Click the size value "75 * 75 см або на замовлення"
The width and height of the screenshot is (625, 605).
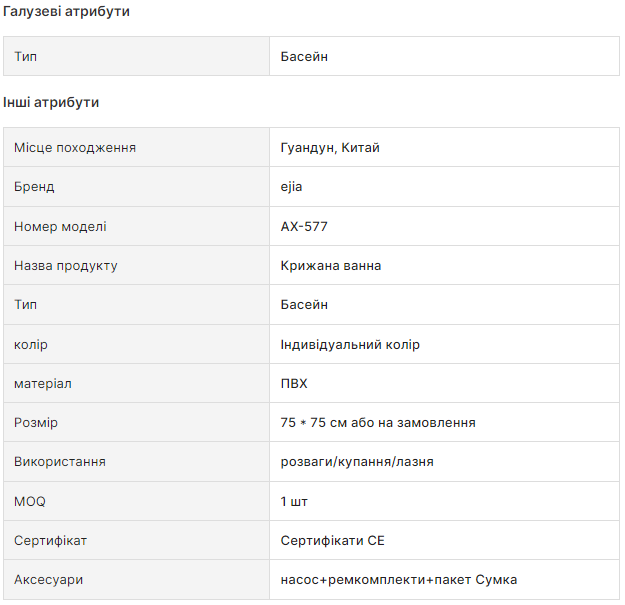(378, 423)
